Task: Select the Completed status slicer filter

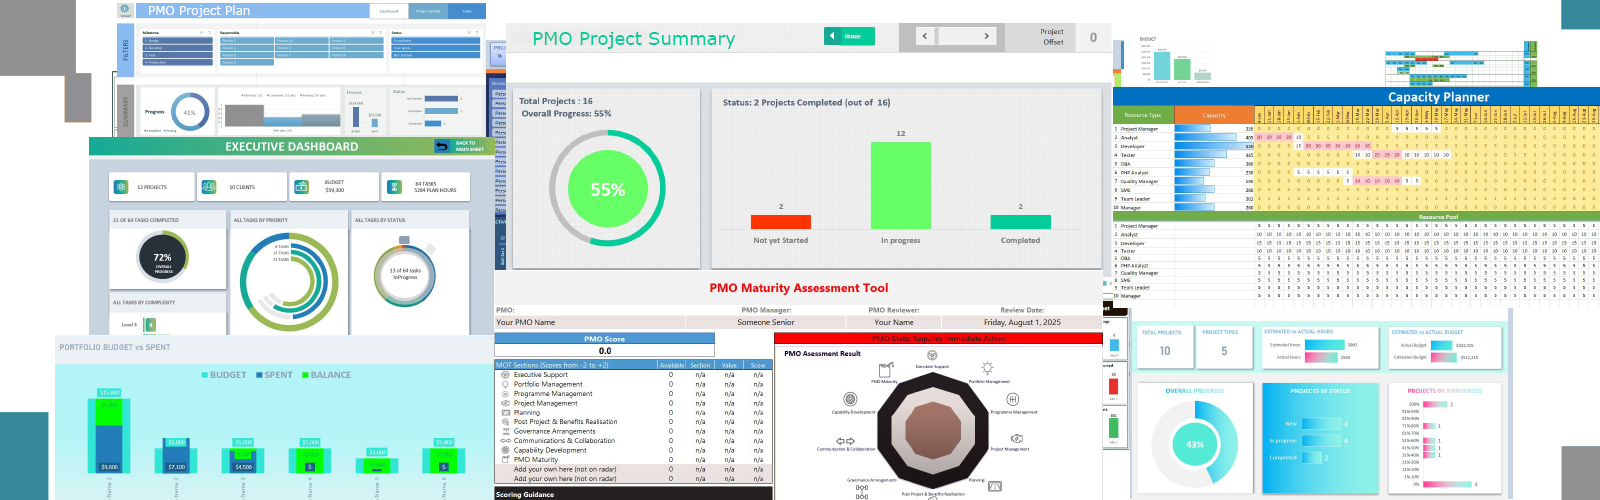Action: click(x=436, y=41)
